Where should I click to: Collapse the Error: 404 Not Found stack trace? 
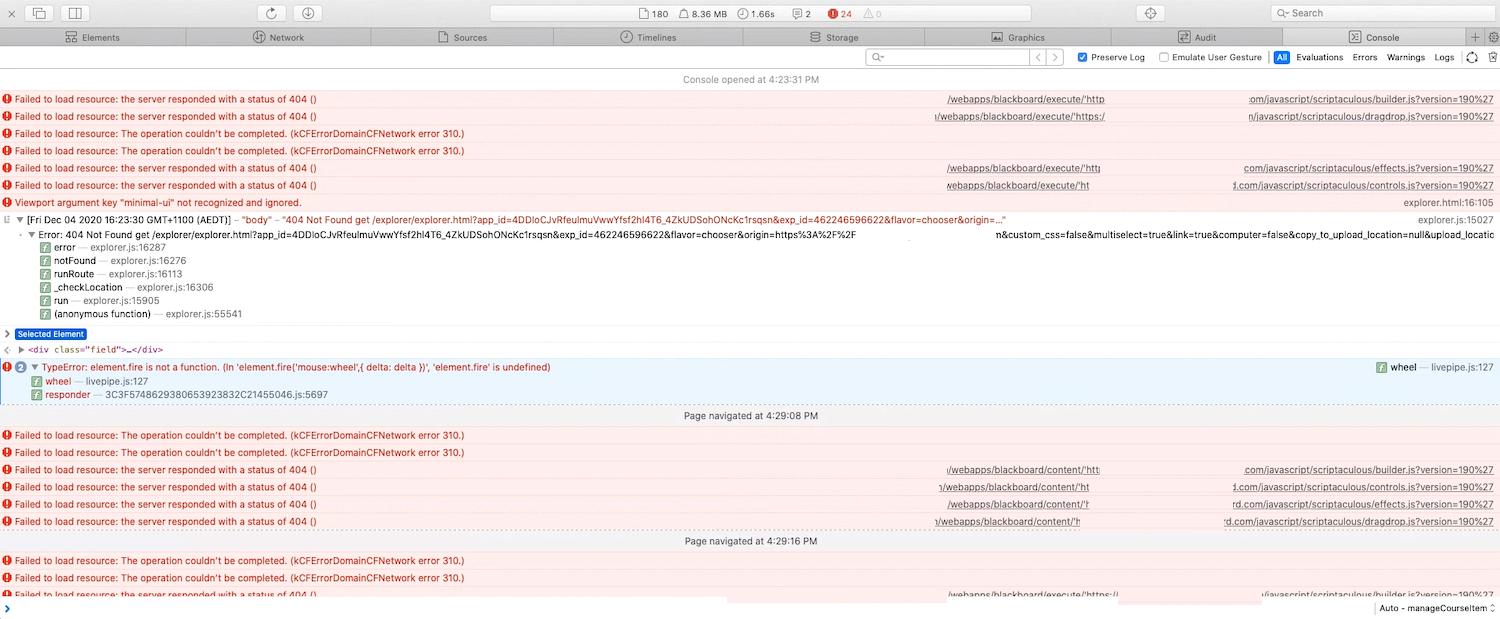click(32, 235)
